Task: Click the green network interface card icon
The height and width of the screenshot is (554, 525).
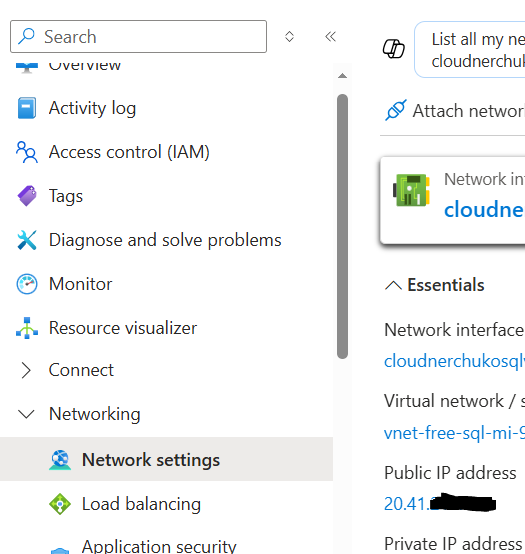Action: pyautogui.click(x=412, y=190)
